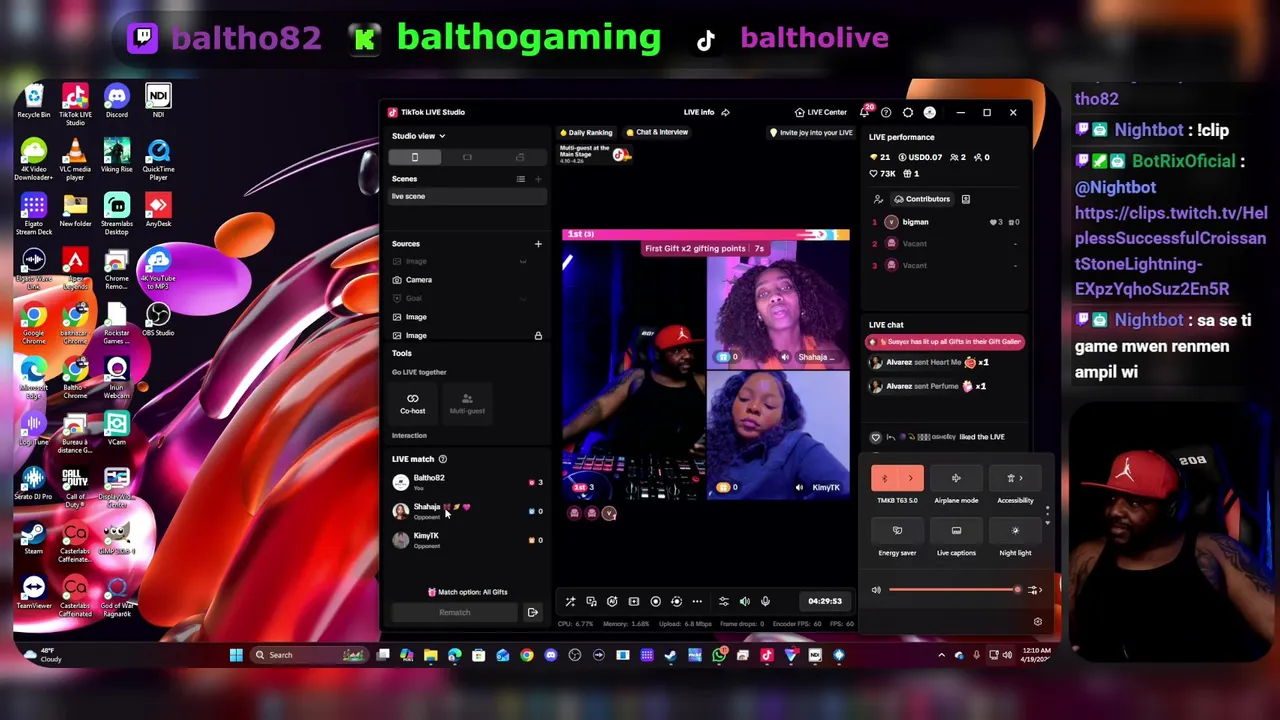Click the exit match icon beside Rematch
The image size is (1280, 720).
tap(533, 613)
